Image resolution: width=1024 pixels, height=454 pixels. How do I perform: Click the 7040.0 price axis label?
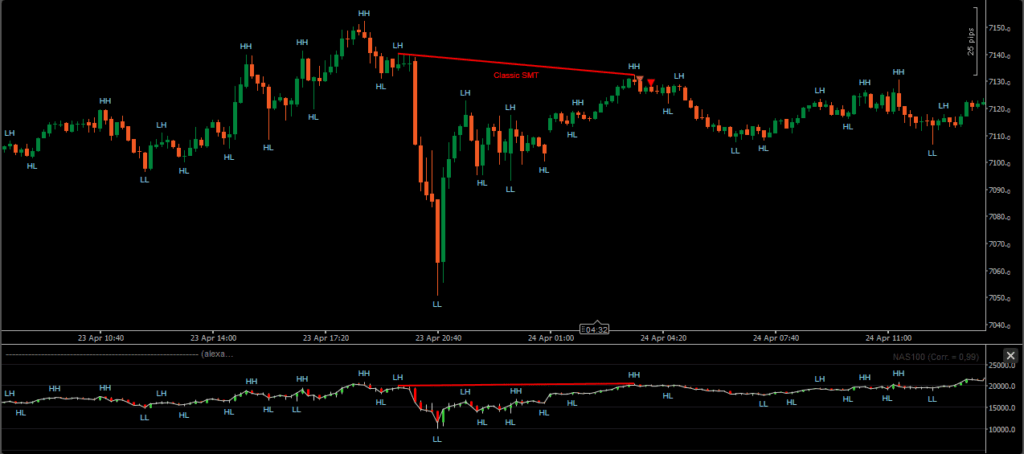click(1000, 325)
